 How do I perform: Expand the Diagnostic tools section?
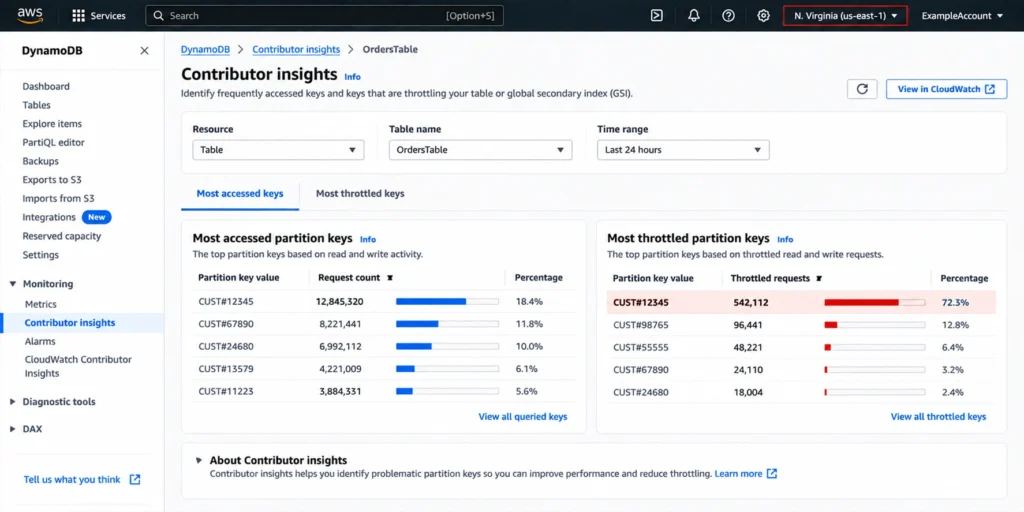12,402
